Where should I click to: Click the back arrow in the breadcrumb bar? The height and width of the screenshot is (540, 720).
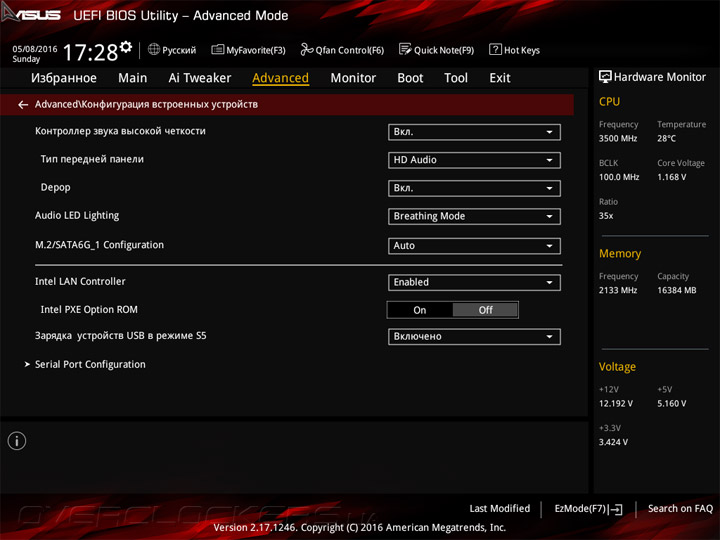tap(23, 105)
